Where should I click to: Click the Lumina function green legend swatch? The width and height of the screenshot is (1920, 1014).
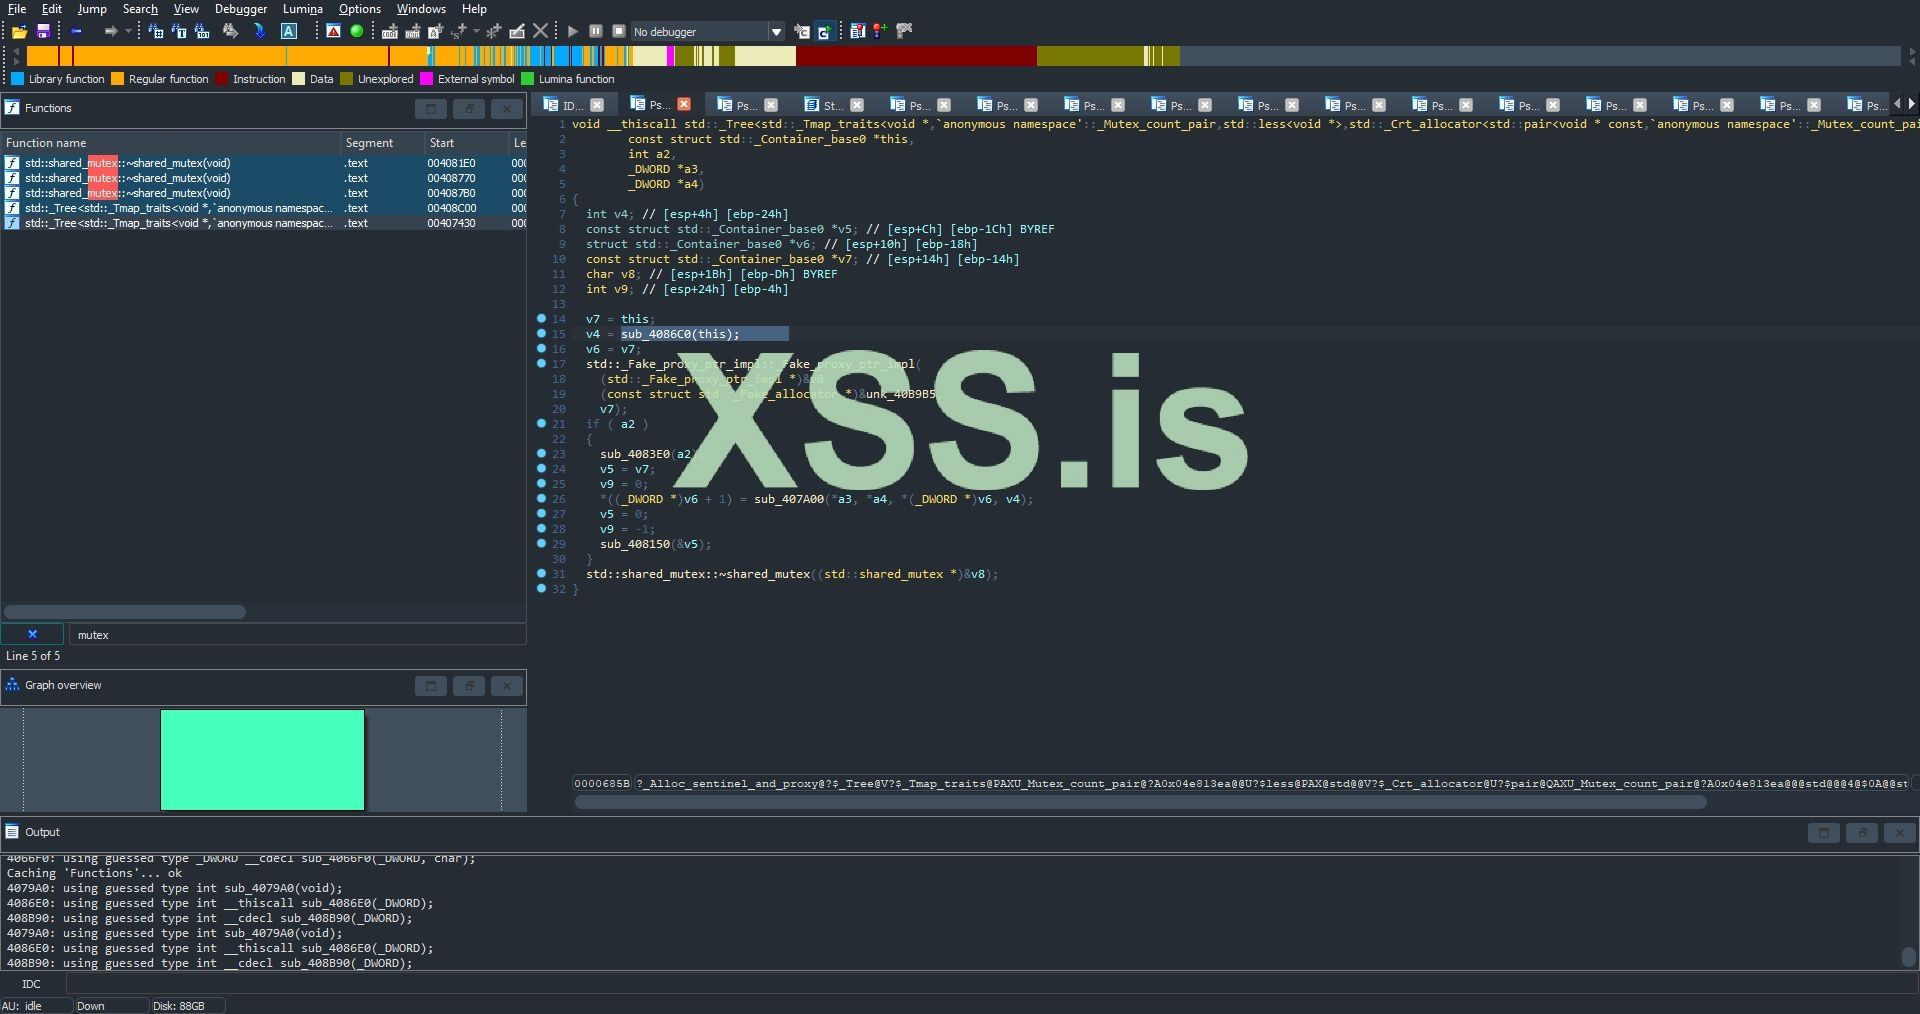(x=528, y=79)
